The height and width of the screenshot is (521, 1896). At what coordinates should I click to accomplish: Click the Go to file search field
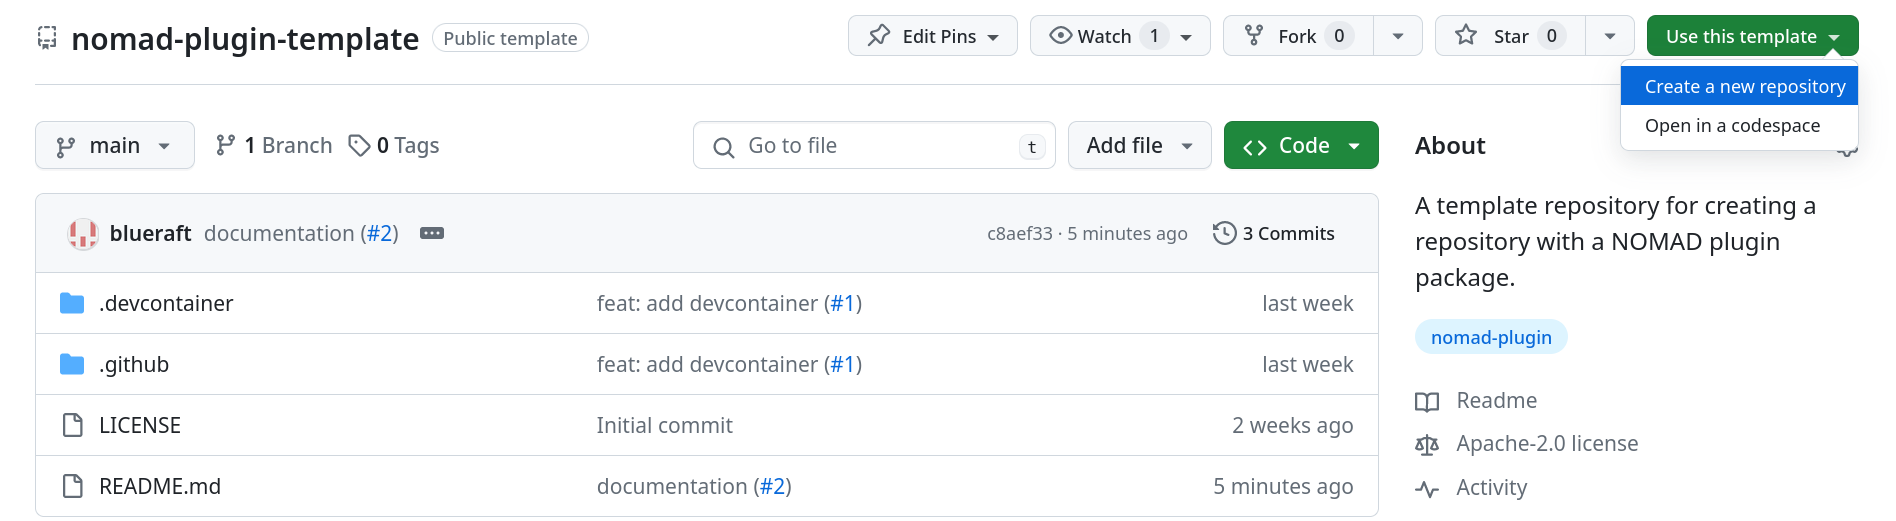coord(873,146)
